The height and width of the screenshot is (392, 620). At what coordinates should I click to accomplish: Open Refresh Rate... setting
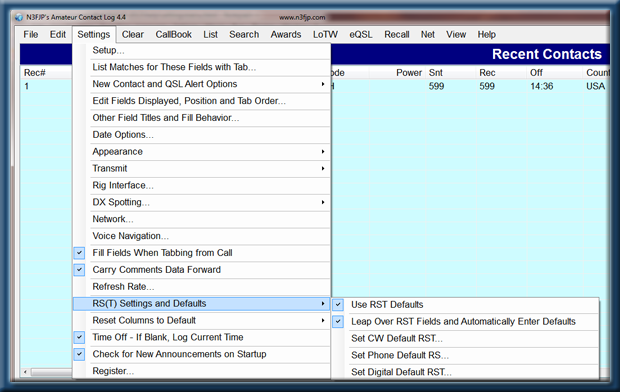[x=202, y=287]
